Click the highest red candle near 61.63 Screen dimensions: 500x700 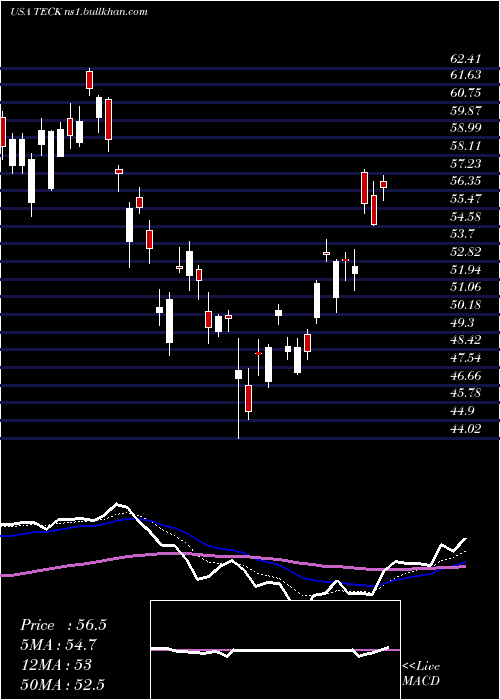(x=90, y=80)
